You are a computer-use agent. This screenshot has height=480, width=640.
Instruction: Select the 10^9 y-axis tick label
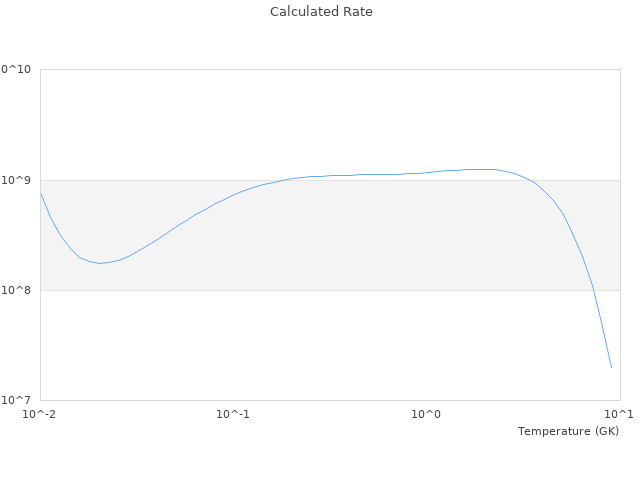tap(17, 180)
